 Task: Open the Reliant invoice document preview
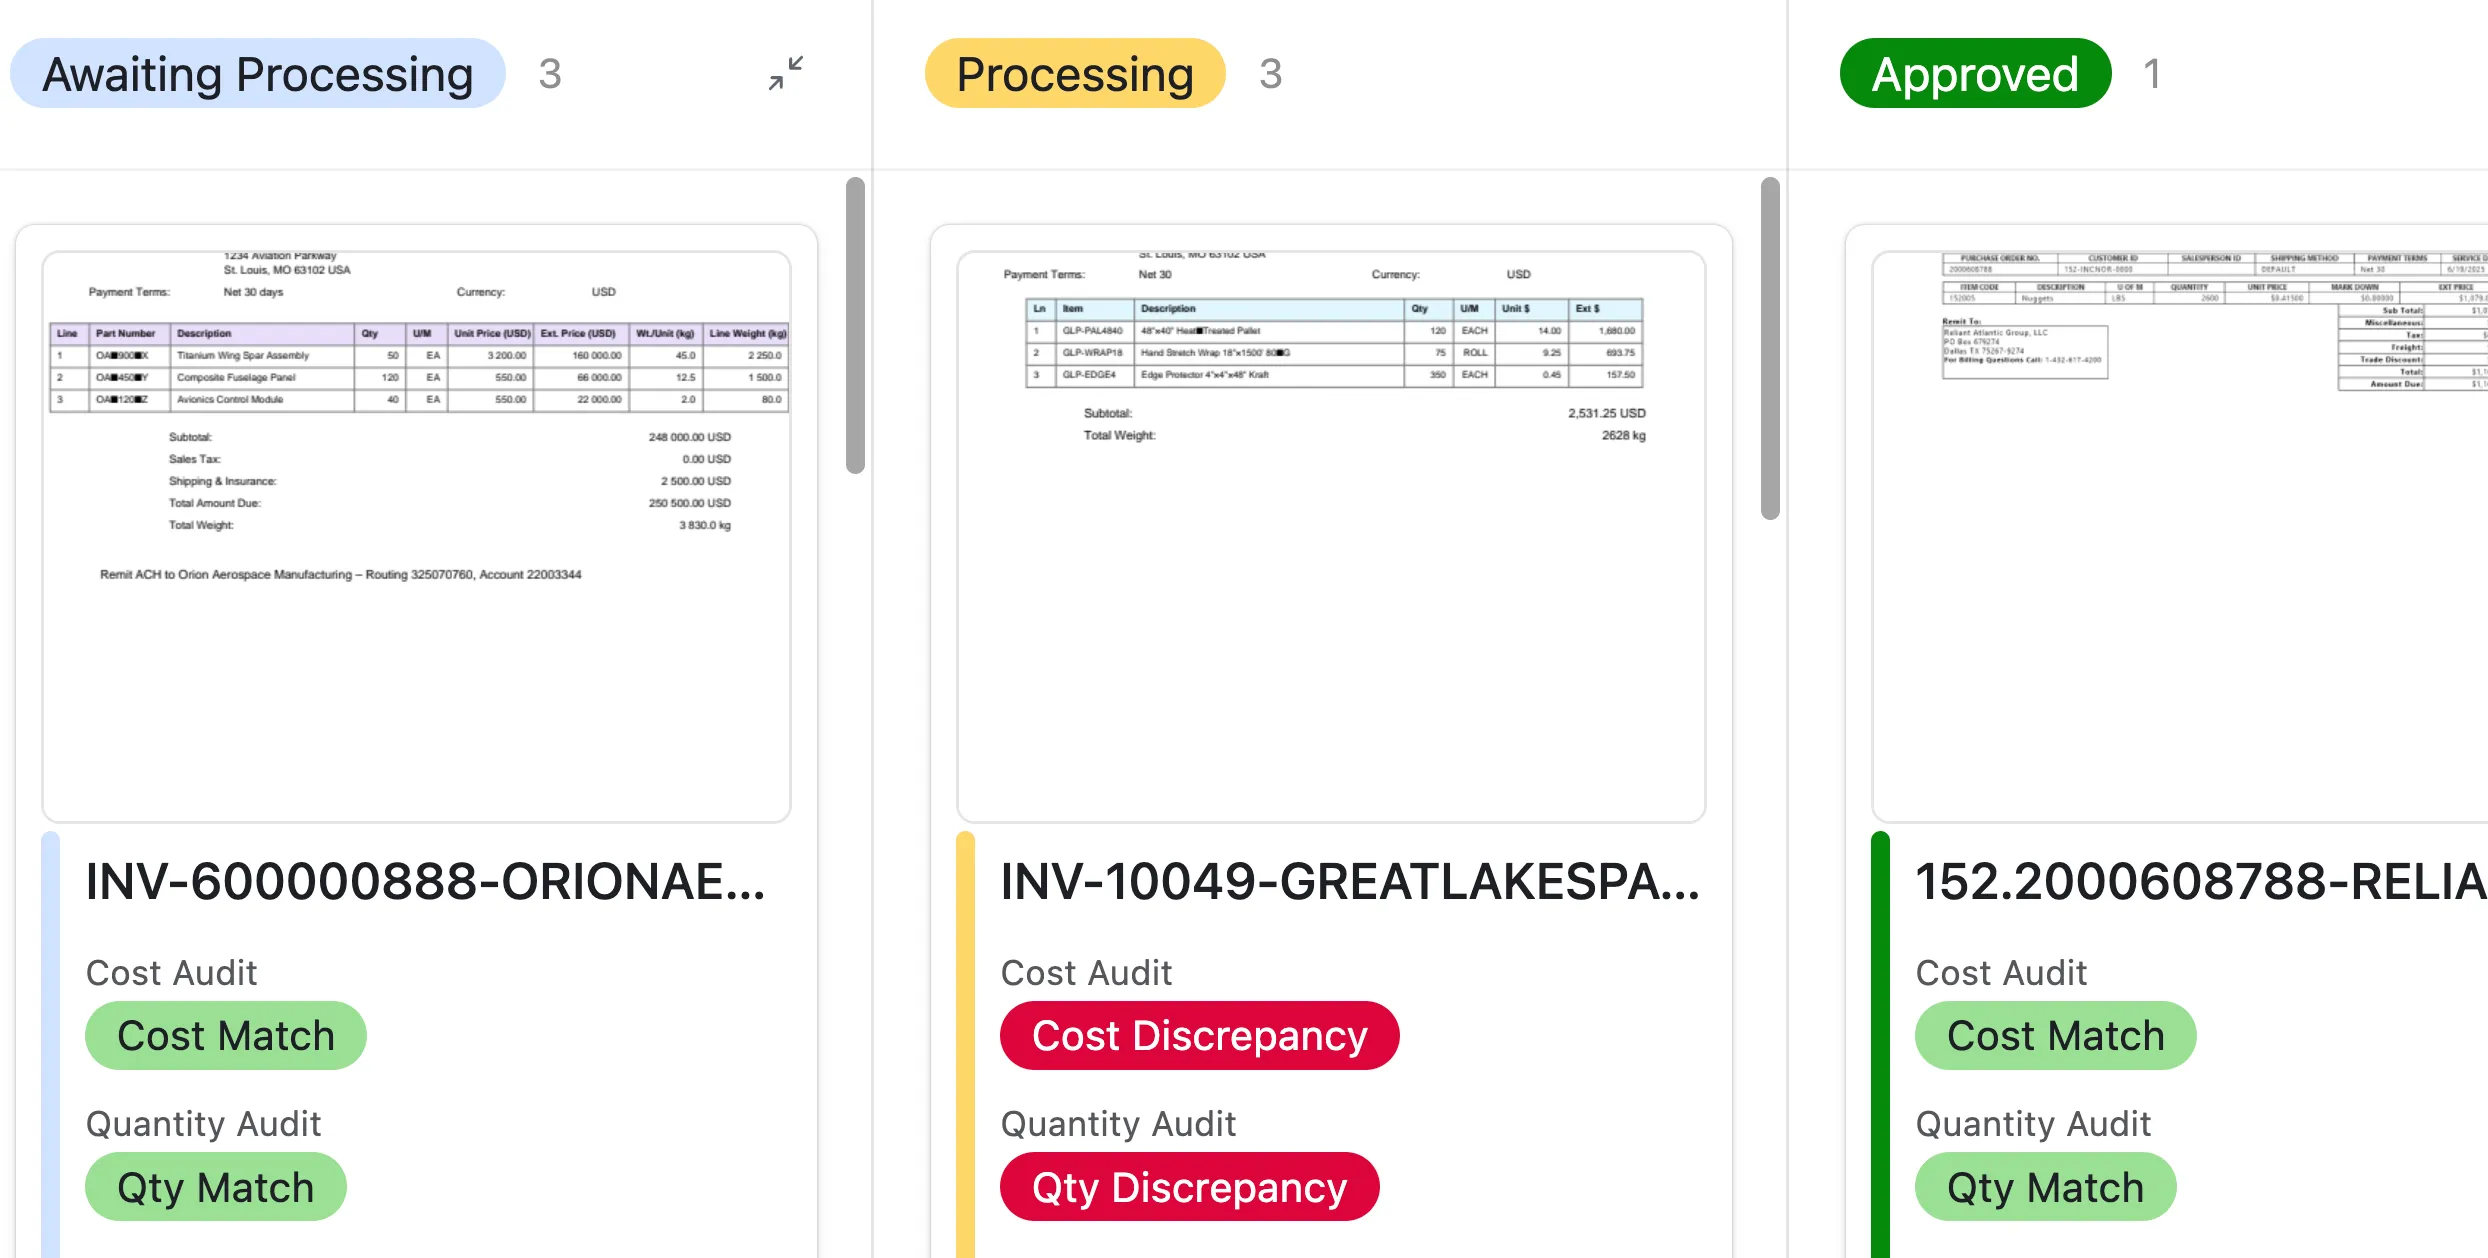click(x=2180, y=536)
